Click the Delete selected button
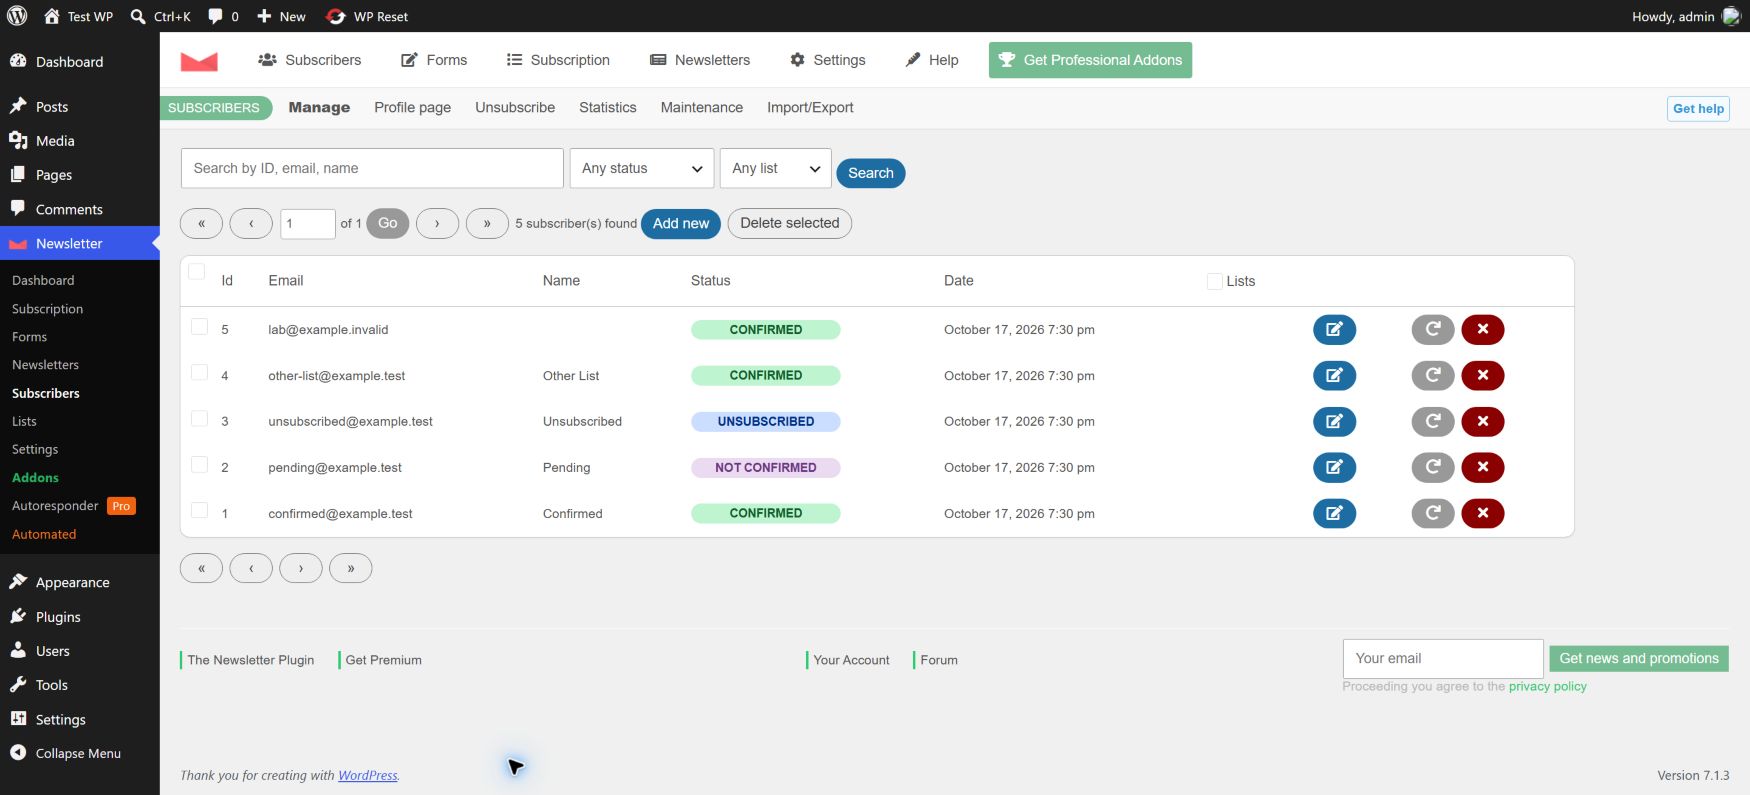 pyautogui.click(x=790, y=223)
